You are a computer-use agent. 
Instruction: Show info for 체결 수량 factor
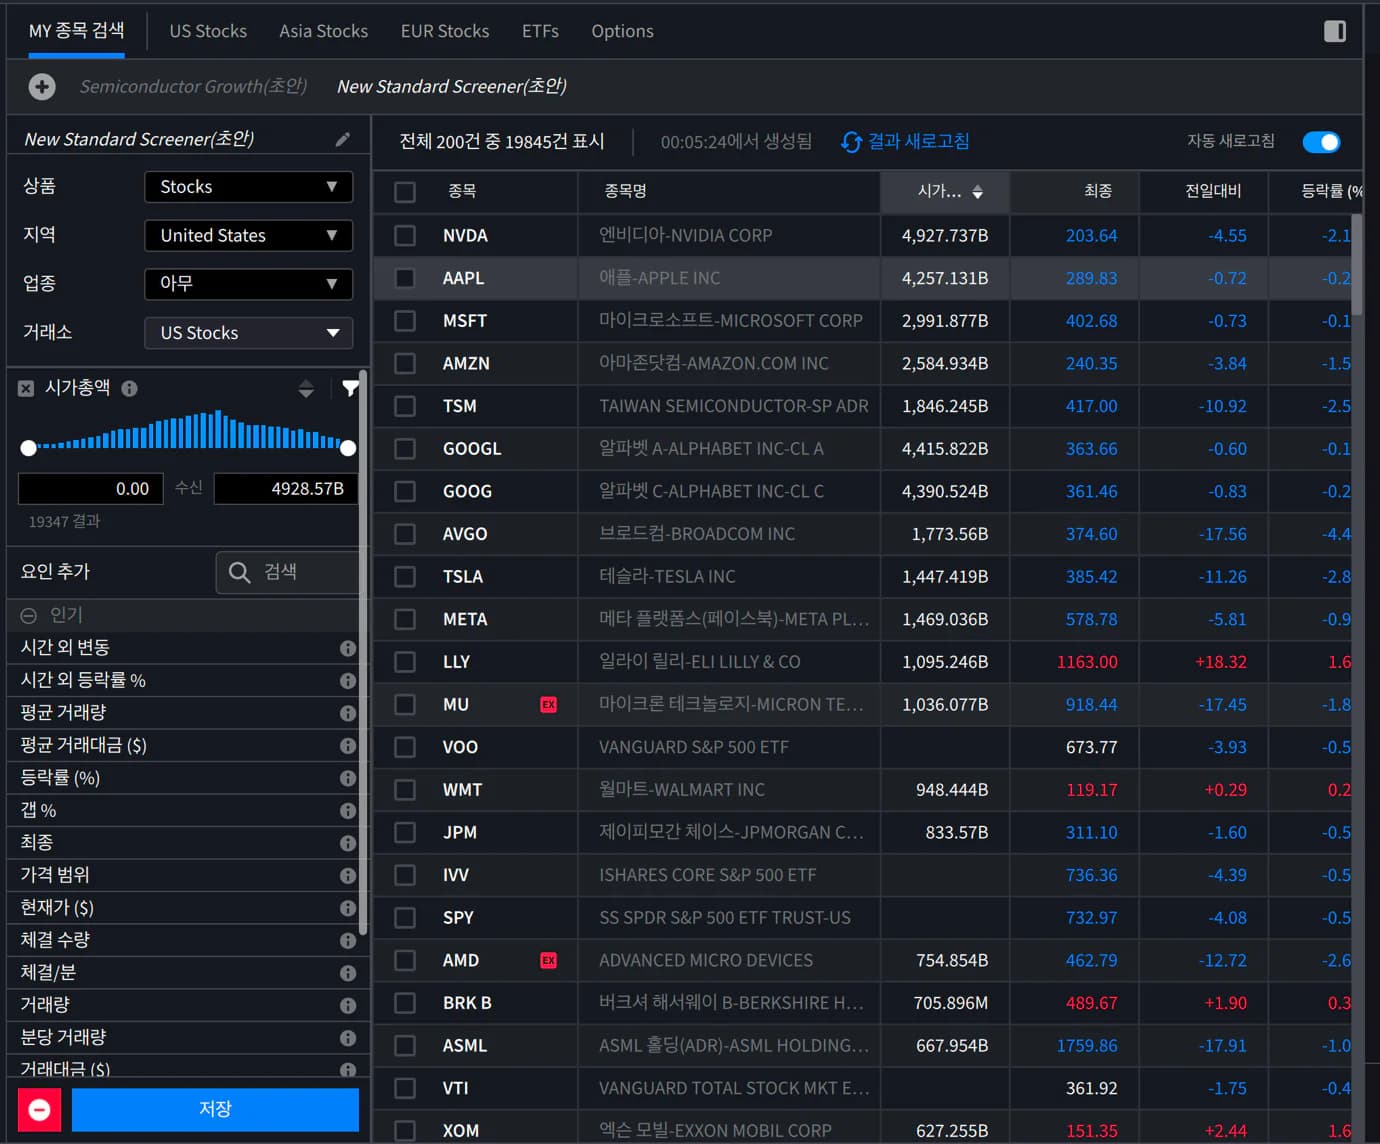tap(348, 941)
